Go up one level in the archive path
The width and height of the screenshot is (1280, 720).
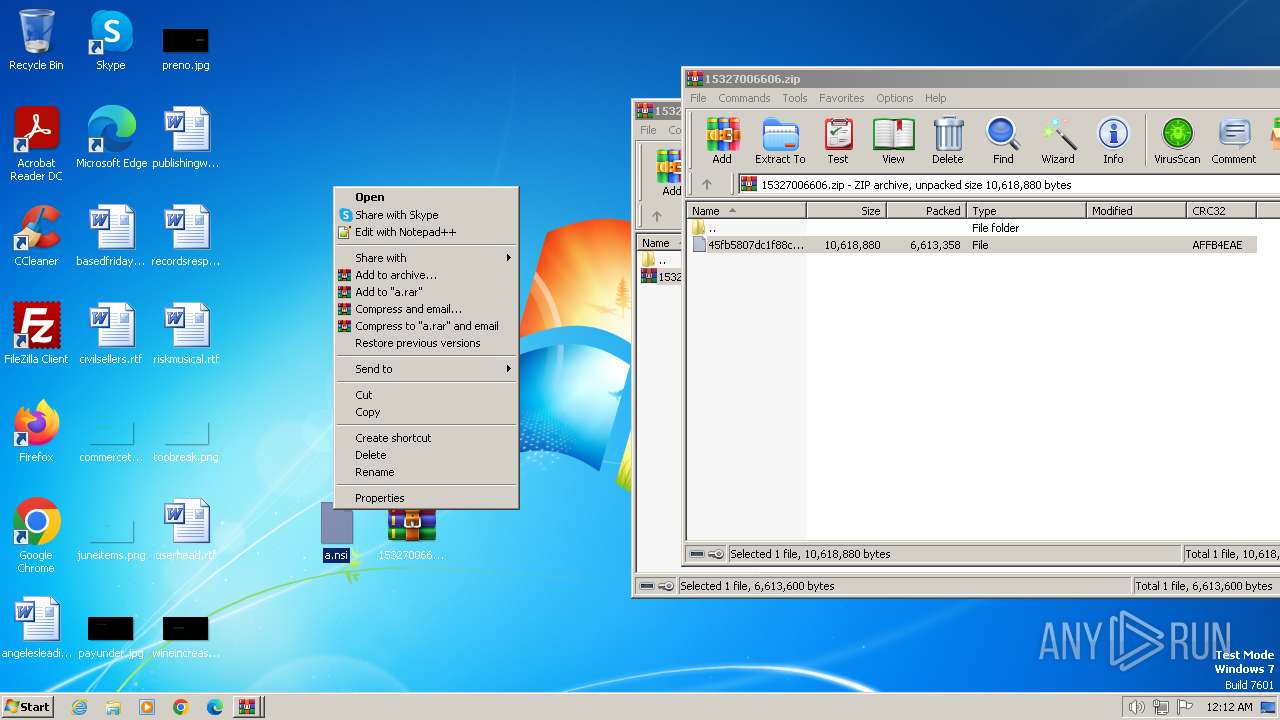707,184
